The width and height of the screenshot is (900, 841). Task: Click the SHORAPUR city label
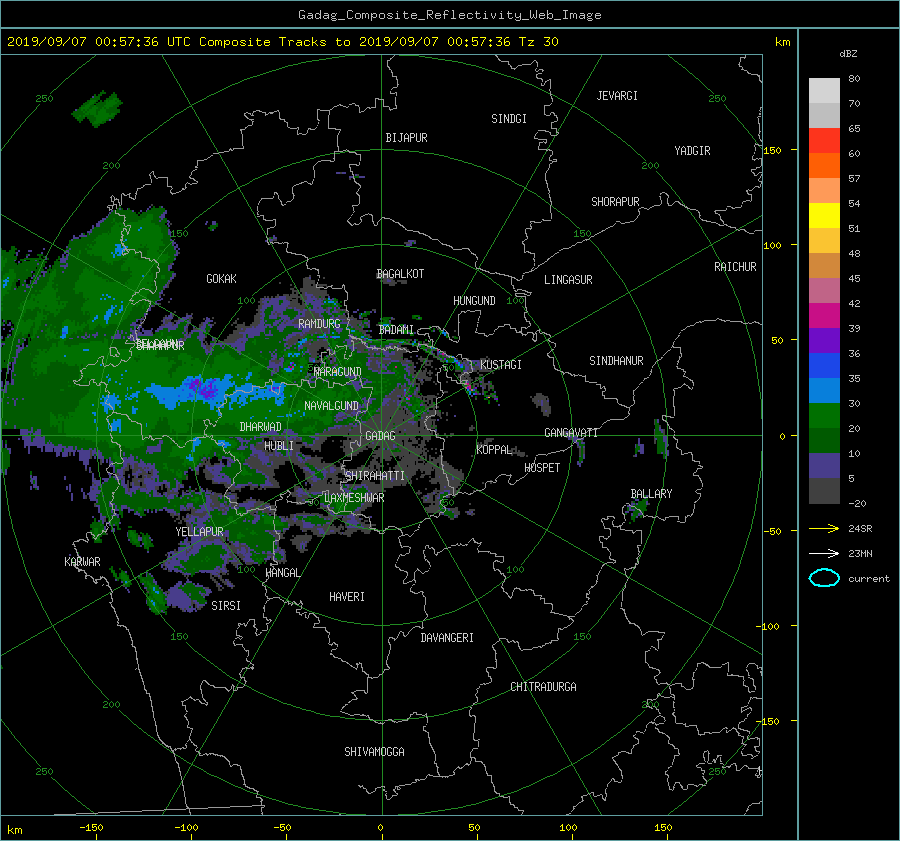coord(615,202)
